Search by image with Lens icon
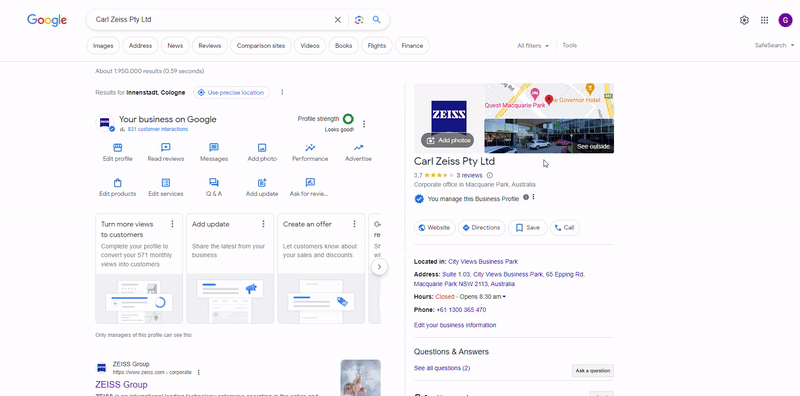The height and width of the screenshot is (396, 800). click(359, 20)
